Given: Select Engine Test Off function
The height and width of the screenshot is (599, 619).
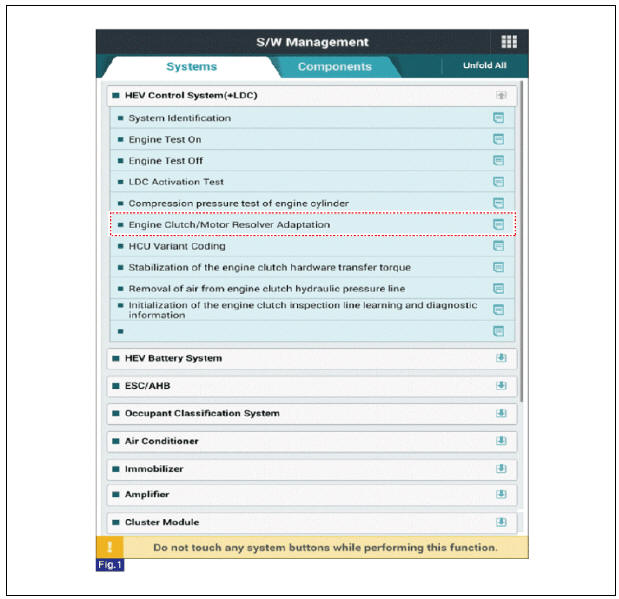Looking at the screenshot, I should [312, 160].
